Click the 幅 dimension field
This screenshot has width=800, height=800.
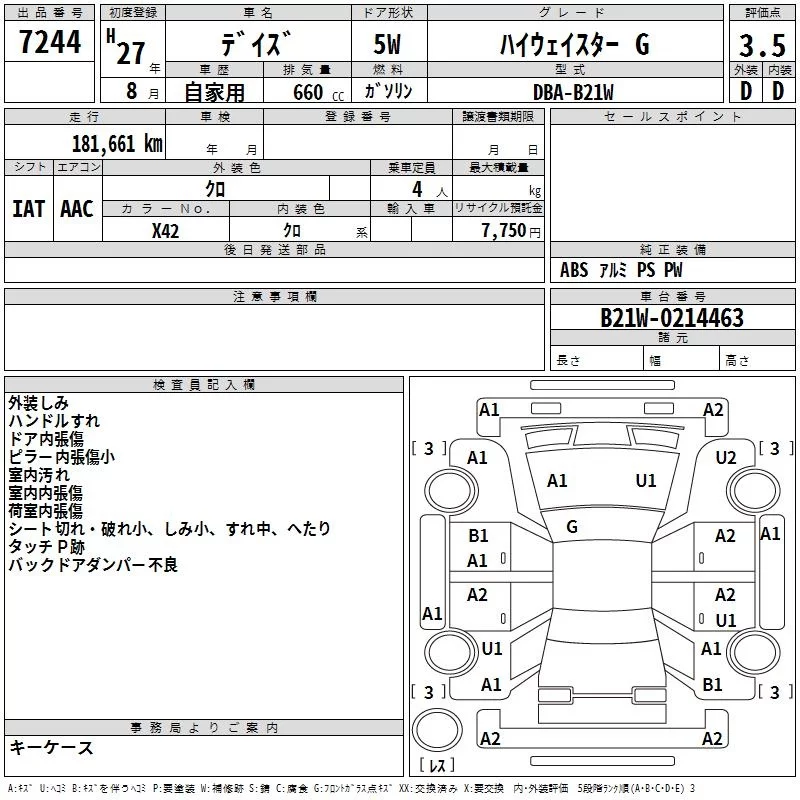point(681,360)
